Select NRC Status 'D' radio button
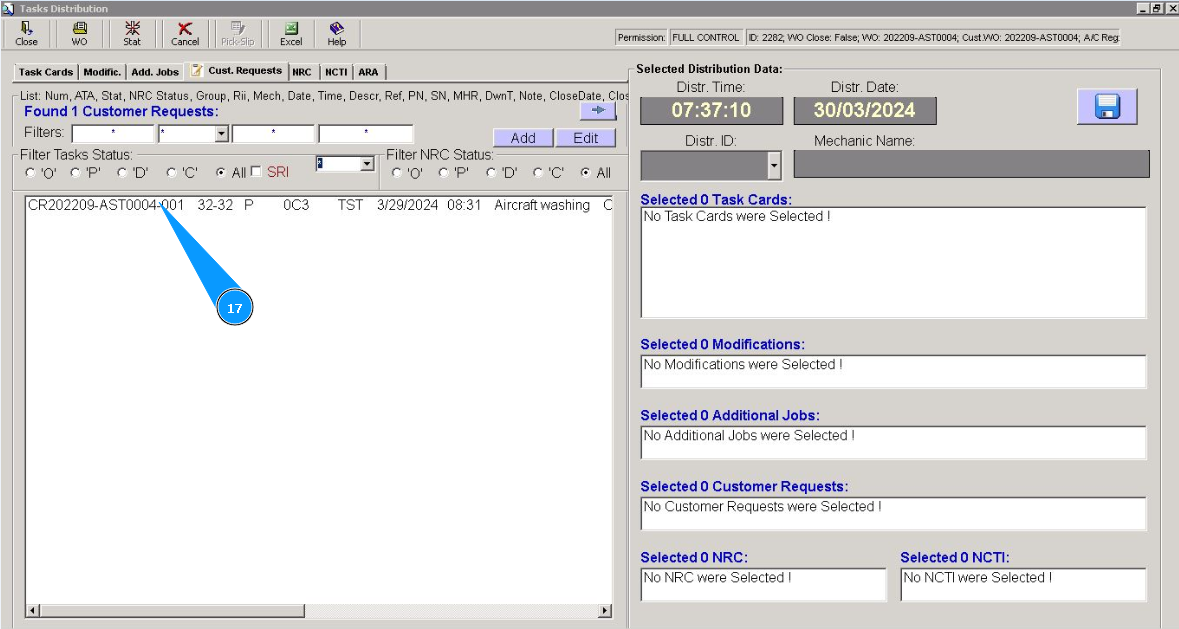 point(491,173)
